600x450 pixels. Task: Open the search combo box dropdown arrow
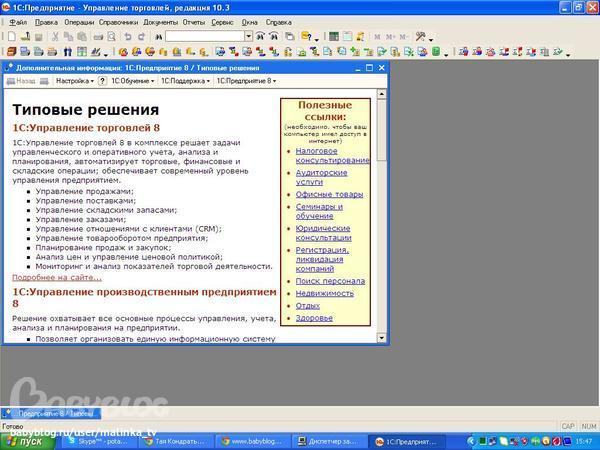pos(249,36)
